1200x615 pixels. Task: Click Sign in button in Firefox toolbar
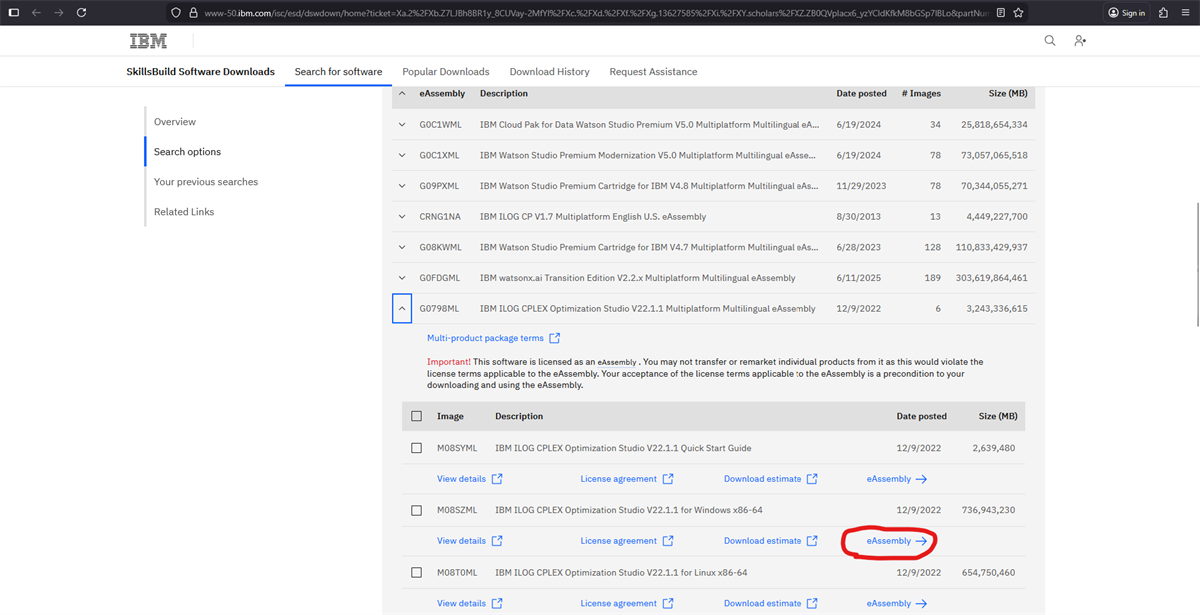1126,13
